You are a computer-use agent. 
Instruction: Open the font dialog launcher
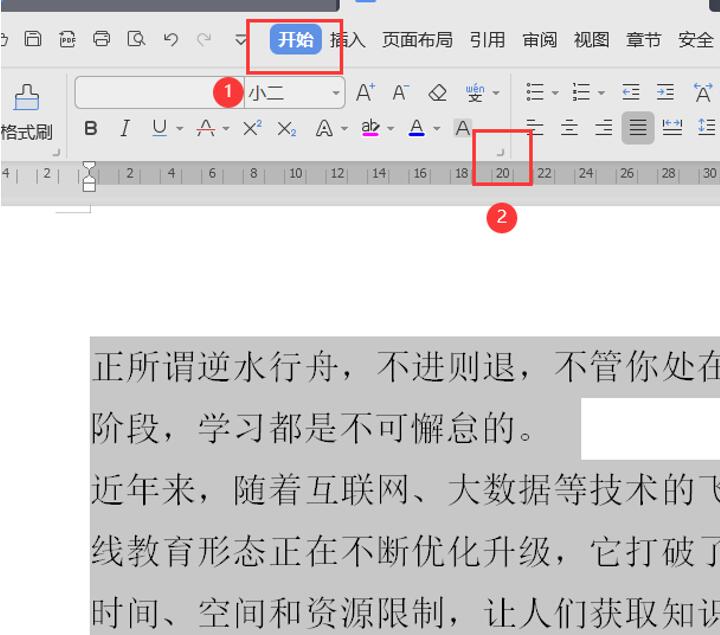coord(501,152)
